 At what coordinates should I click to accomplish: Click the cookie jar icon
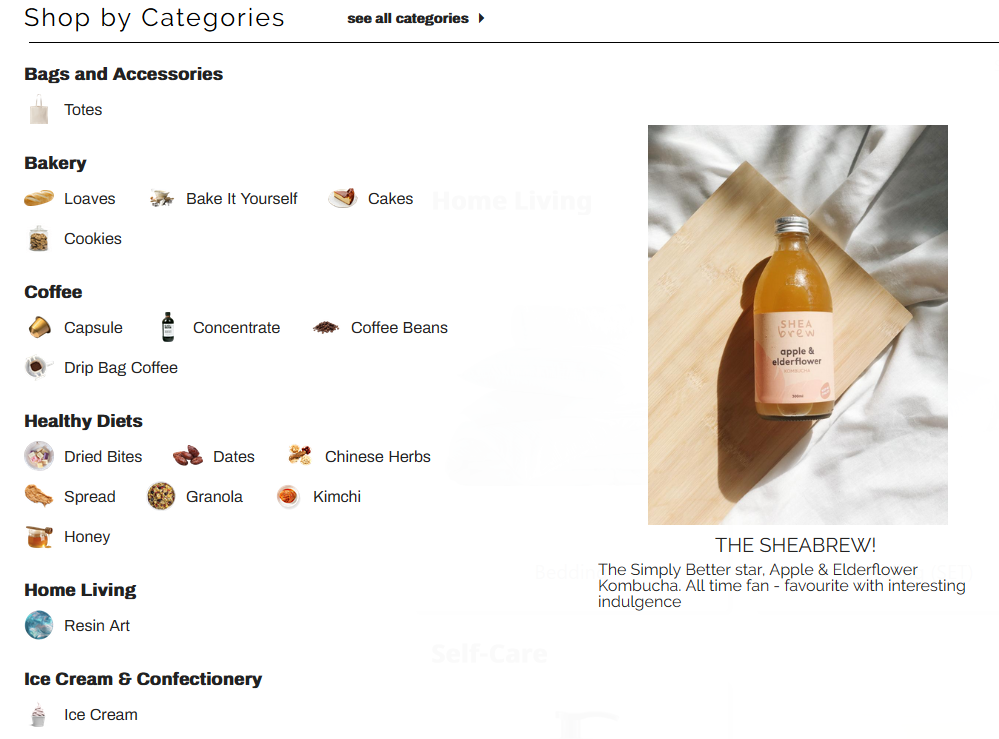39,238
